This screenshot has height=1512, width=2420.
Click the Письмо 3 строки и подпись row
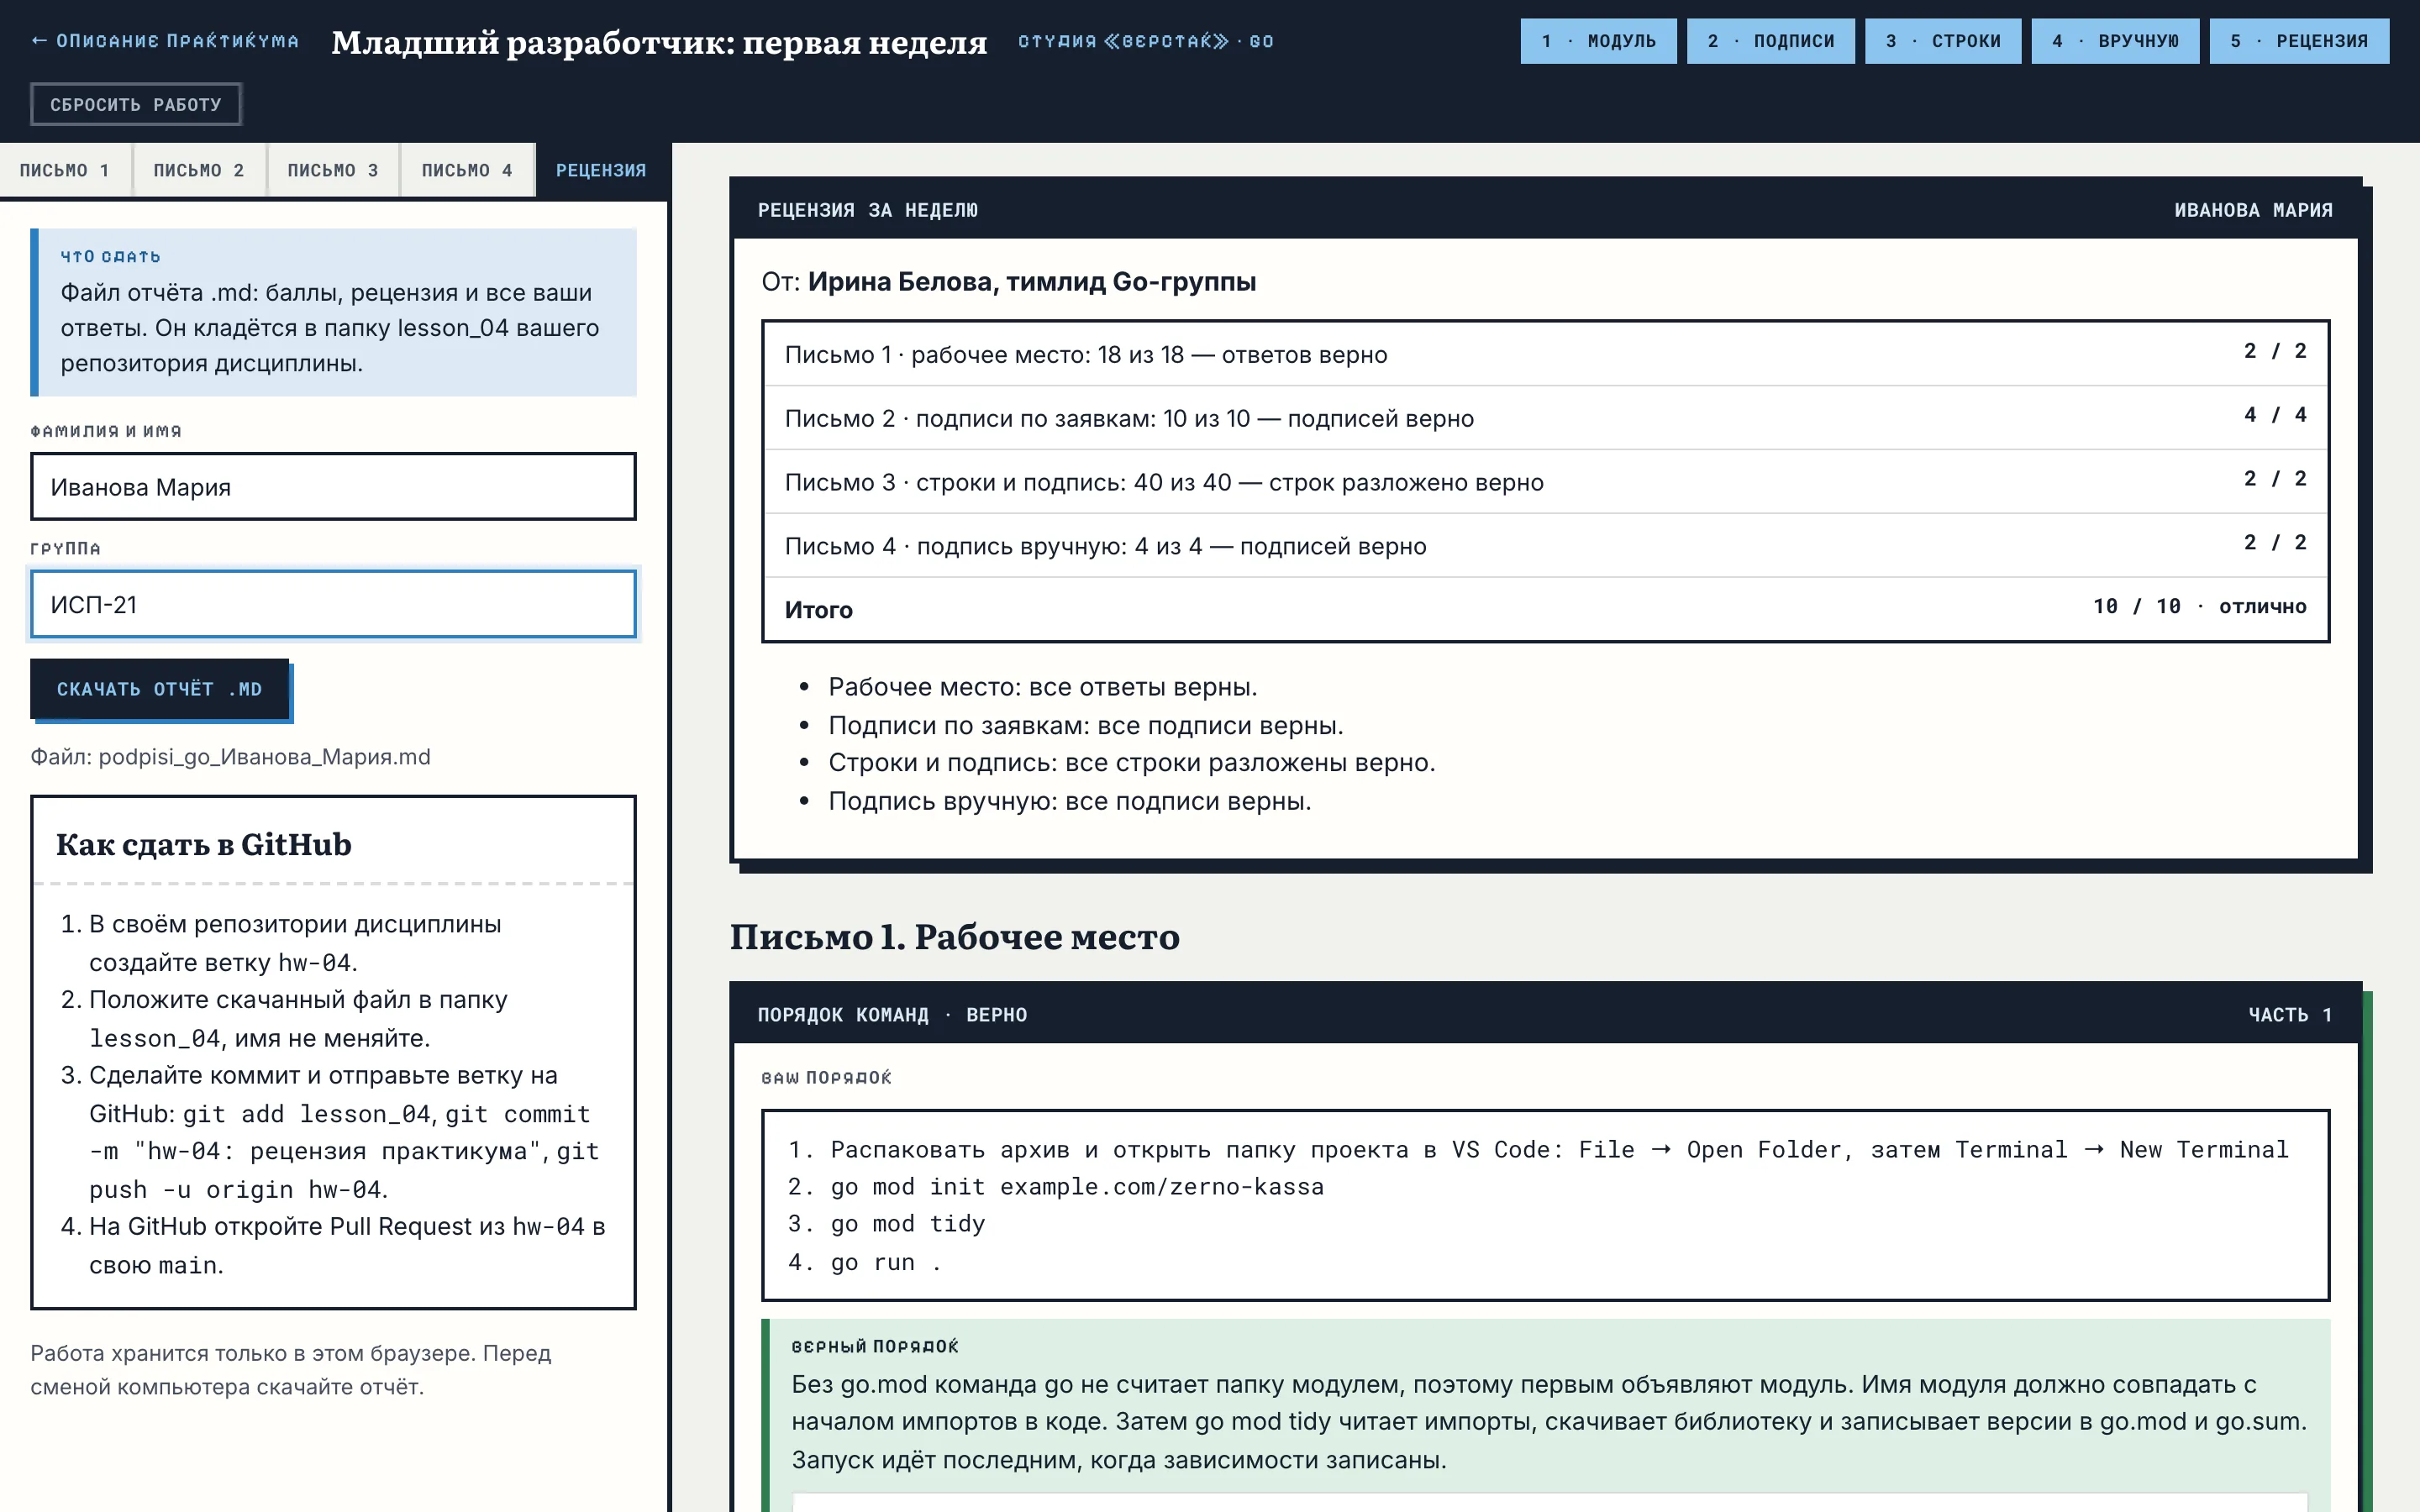pos(1545,482)
